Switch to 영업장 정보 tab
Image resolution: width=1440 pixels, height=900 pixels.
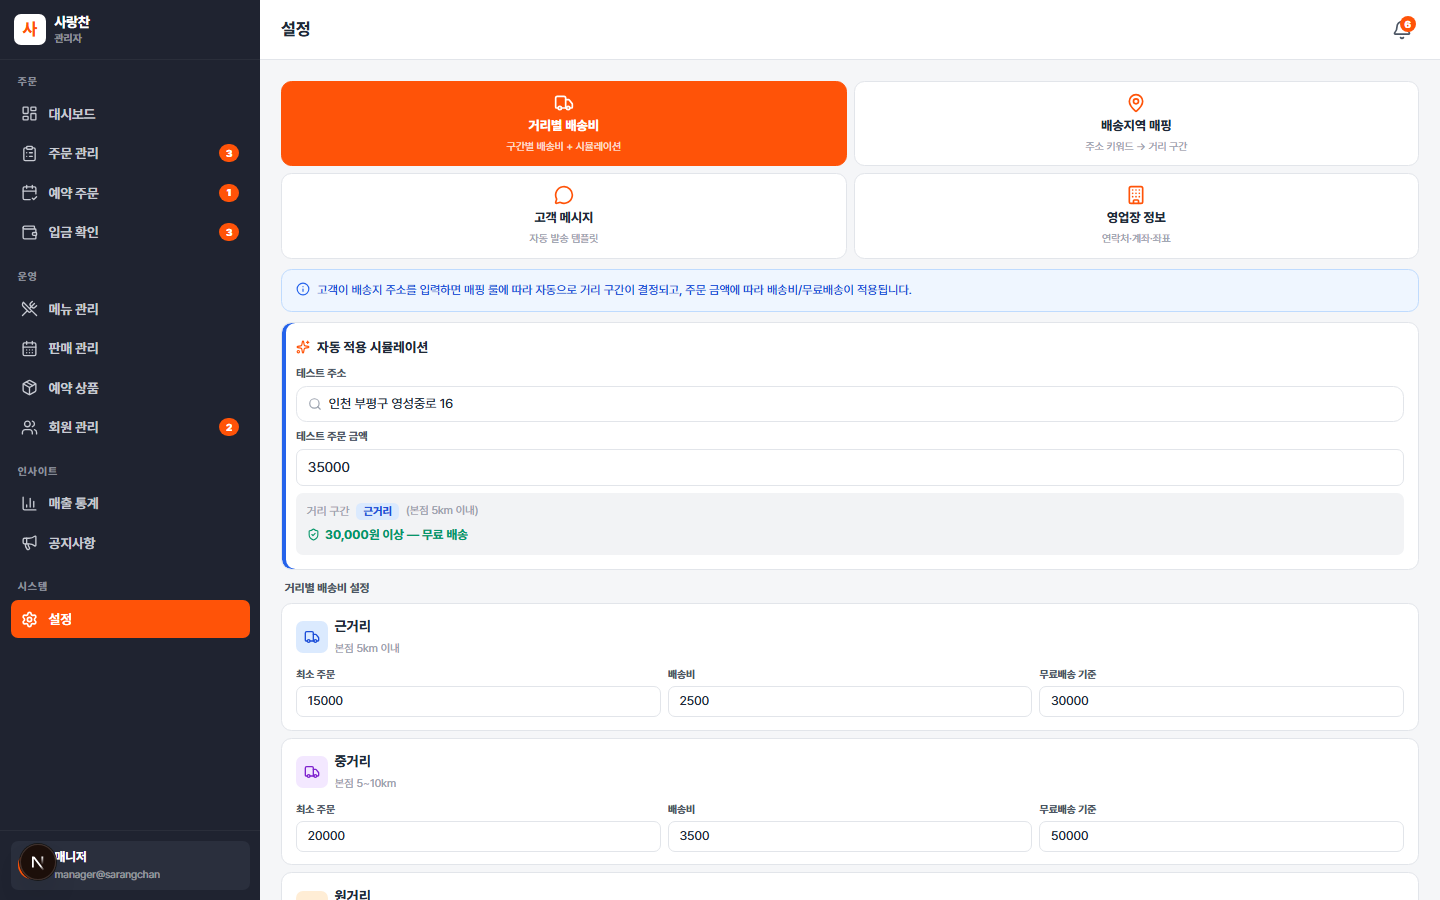click(x=1136, y=216)
